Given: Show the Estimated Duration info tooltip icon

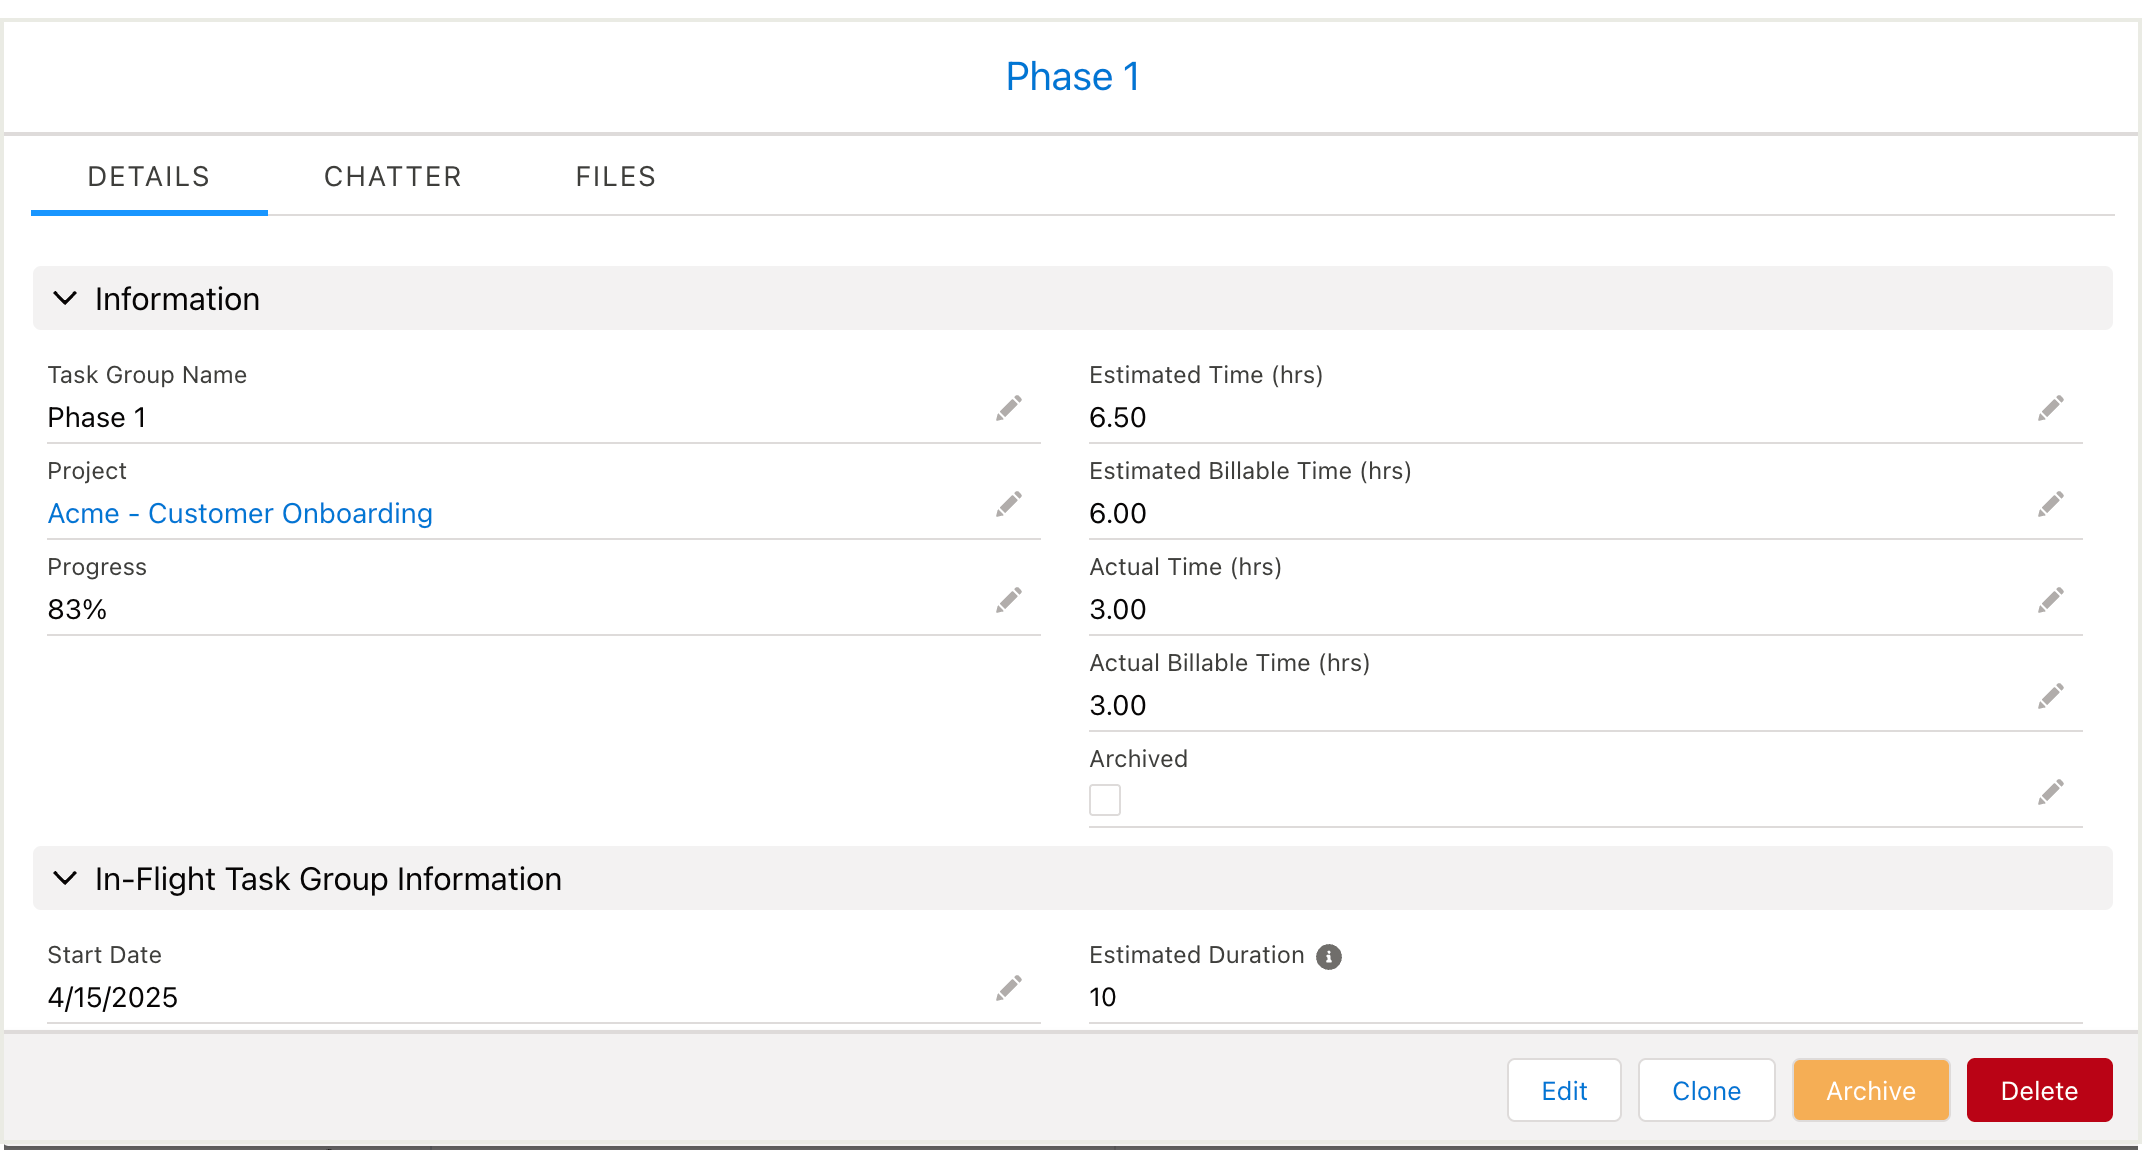Looking at the screenshot, I should coord(1329,957).
